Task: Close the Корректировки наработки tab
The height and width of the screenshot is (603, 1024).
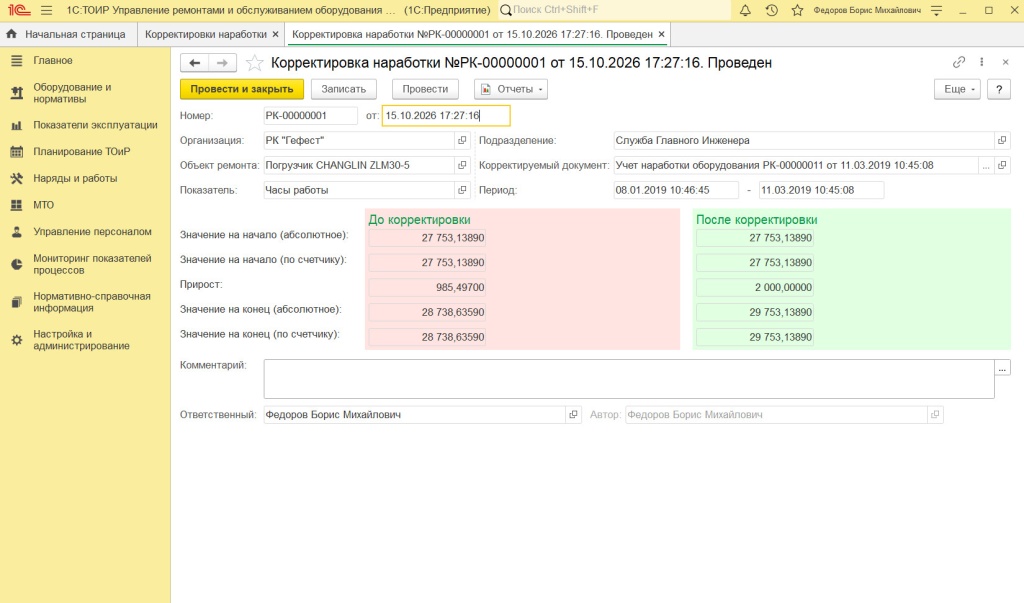Action: (275, 34)
